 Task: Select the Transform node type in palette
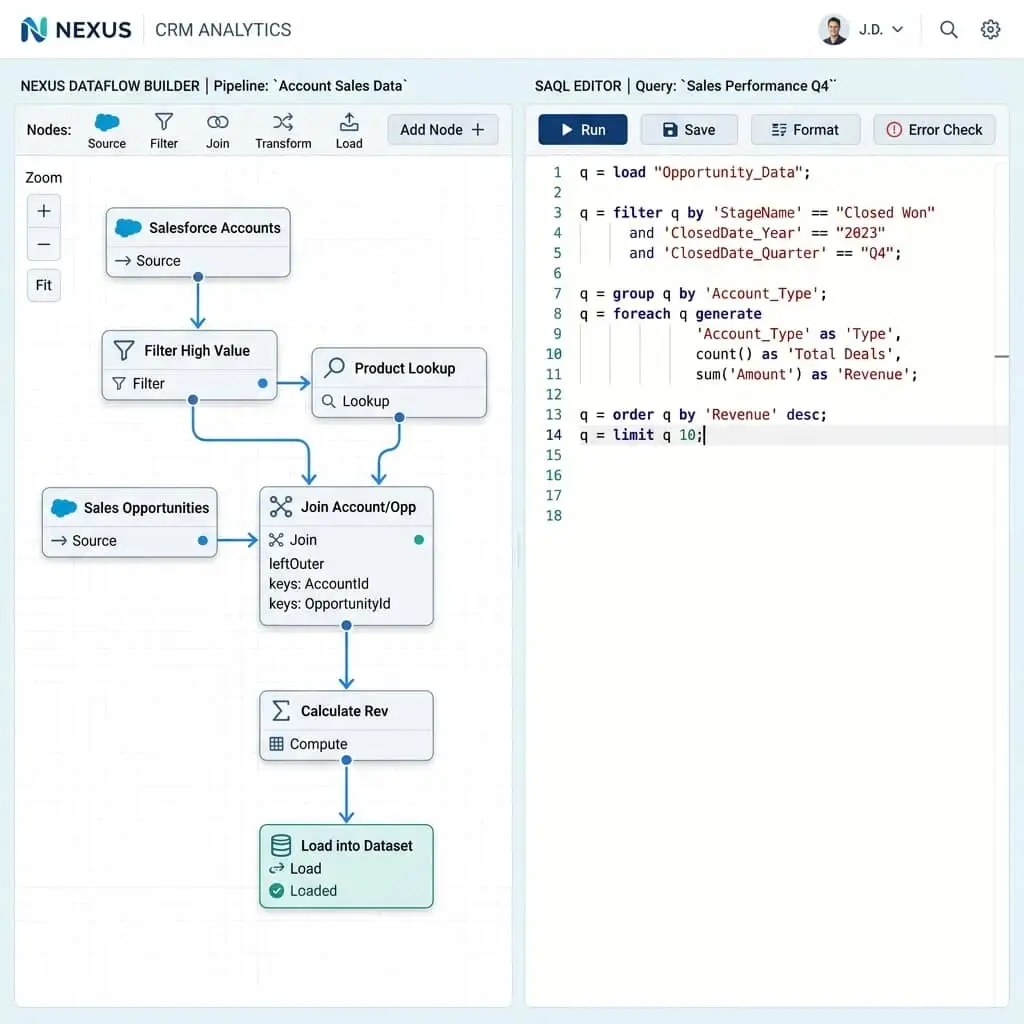tap(283, 131)
